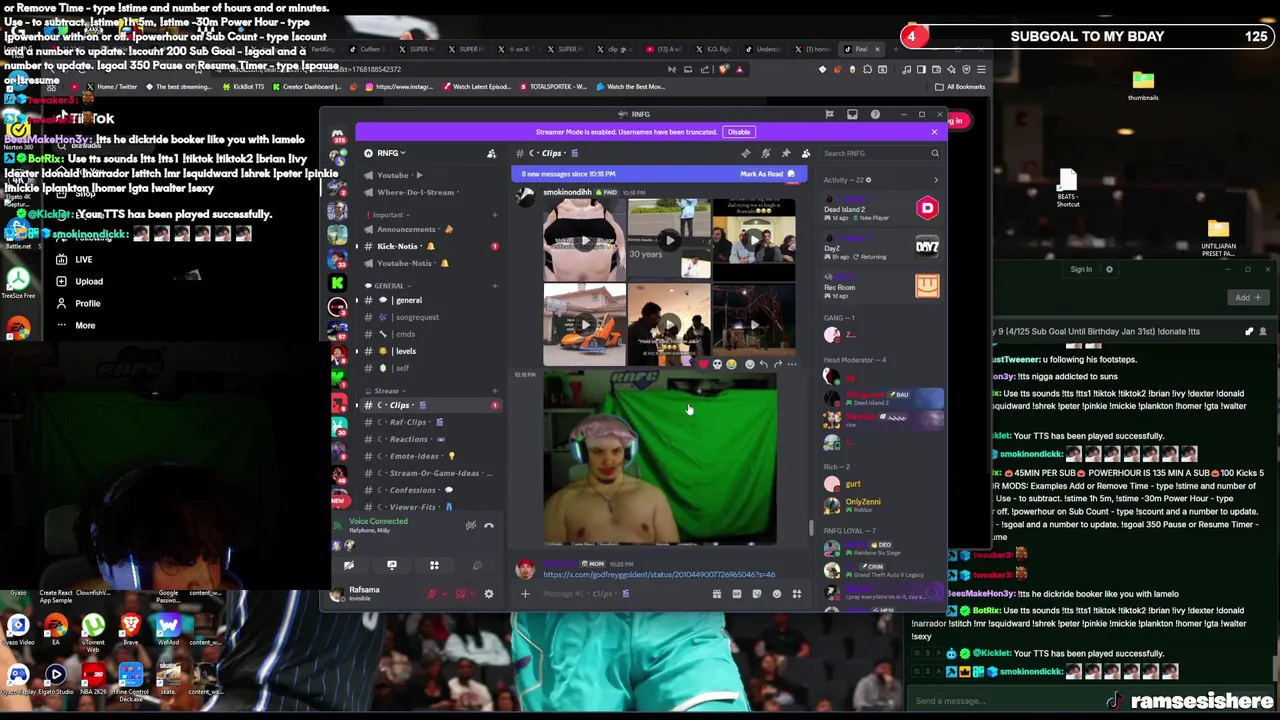Open Discord direct messages home icon
The height and width of the screenshot is (720, 1280).
[338, 135]
